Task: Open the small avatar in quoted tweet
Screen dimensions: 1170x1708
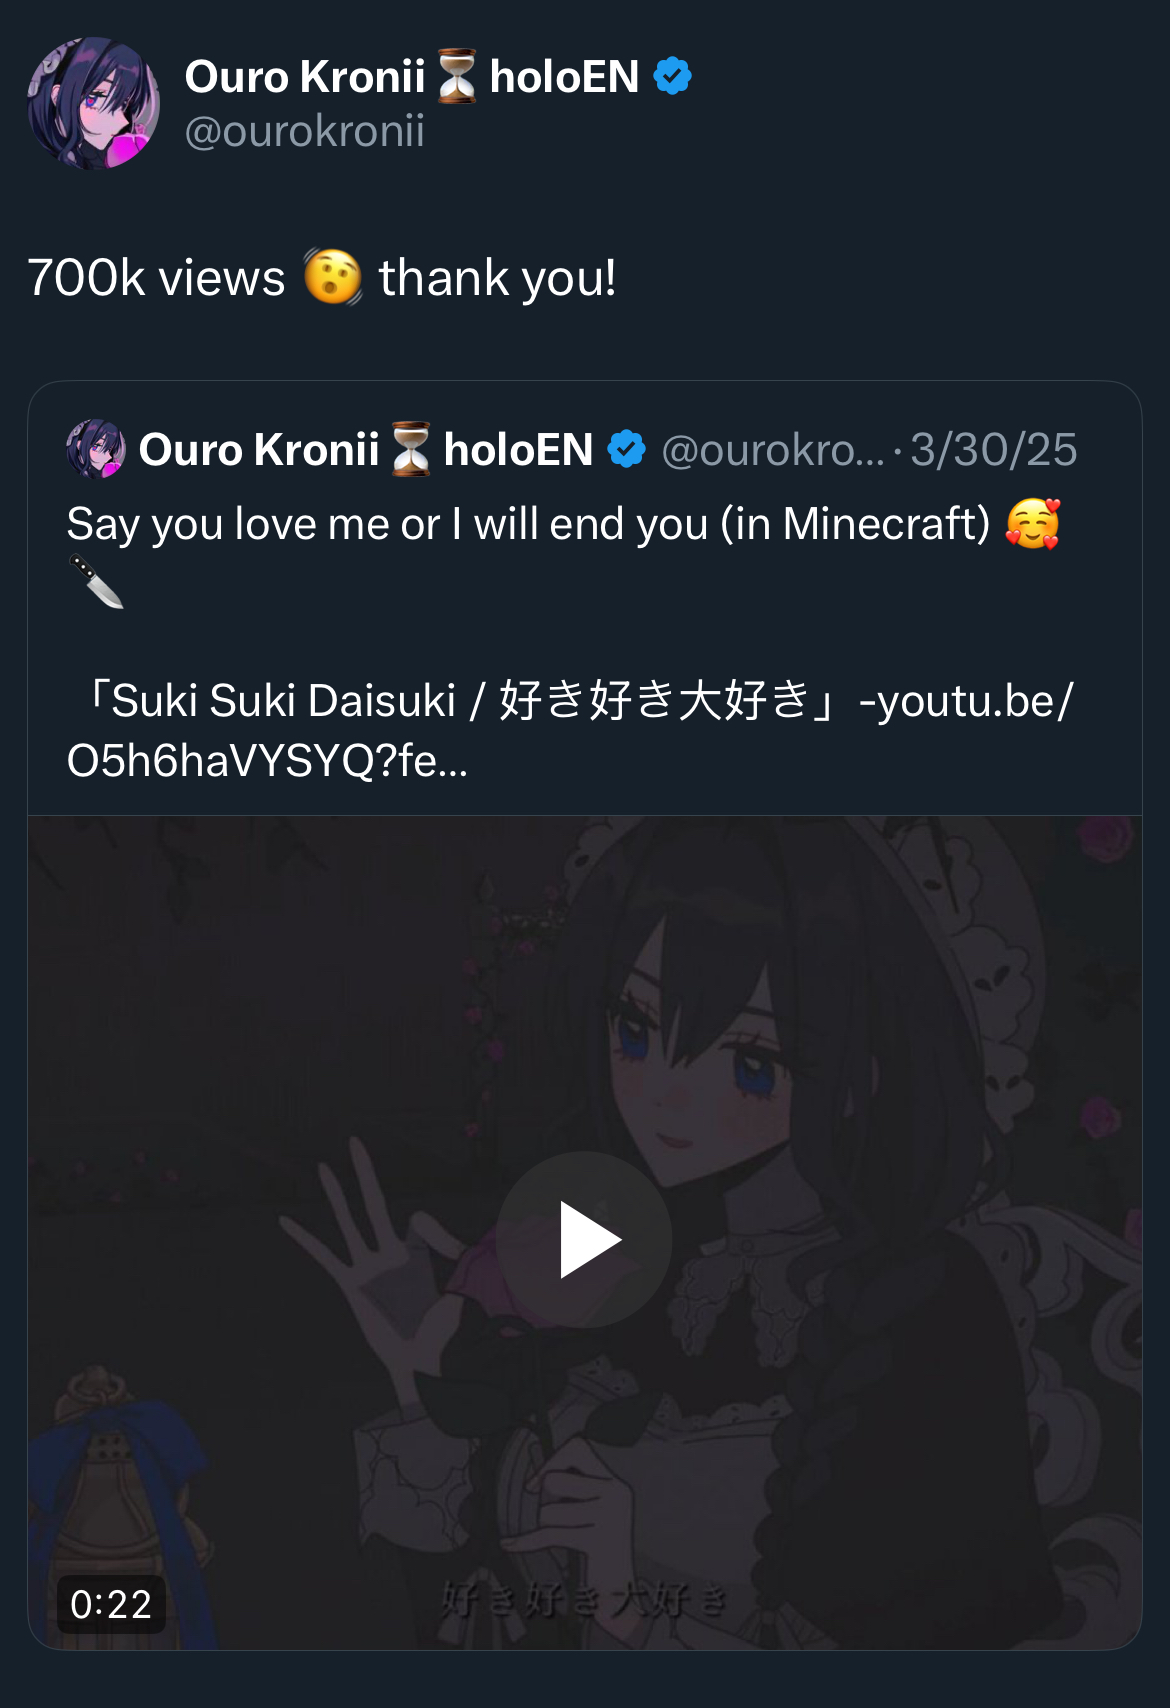Action: coord(96,449)
